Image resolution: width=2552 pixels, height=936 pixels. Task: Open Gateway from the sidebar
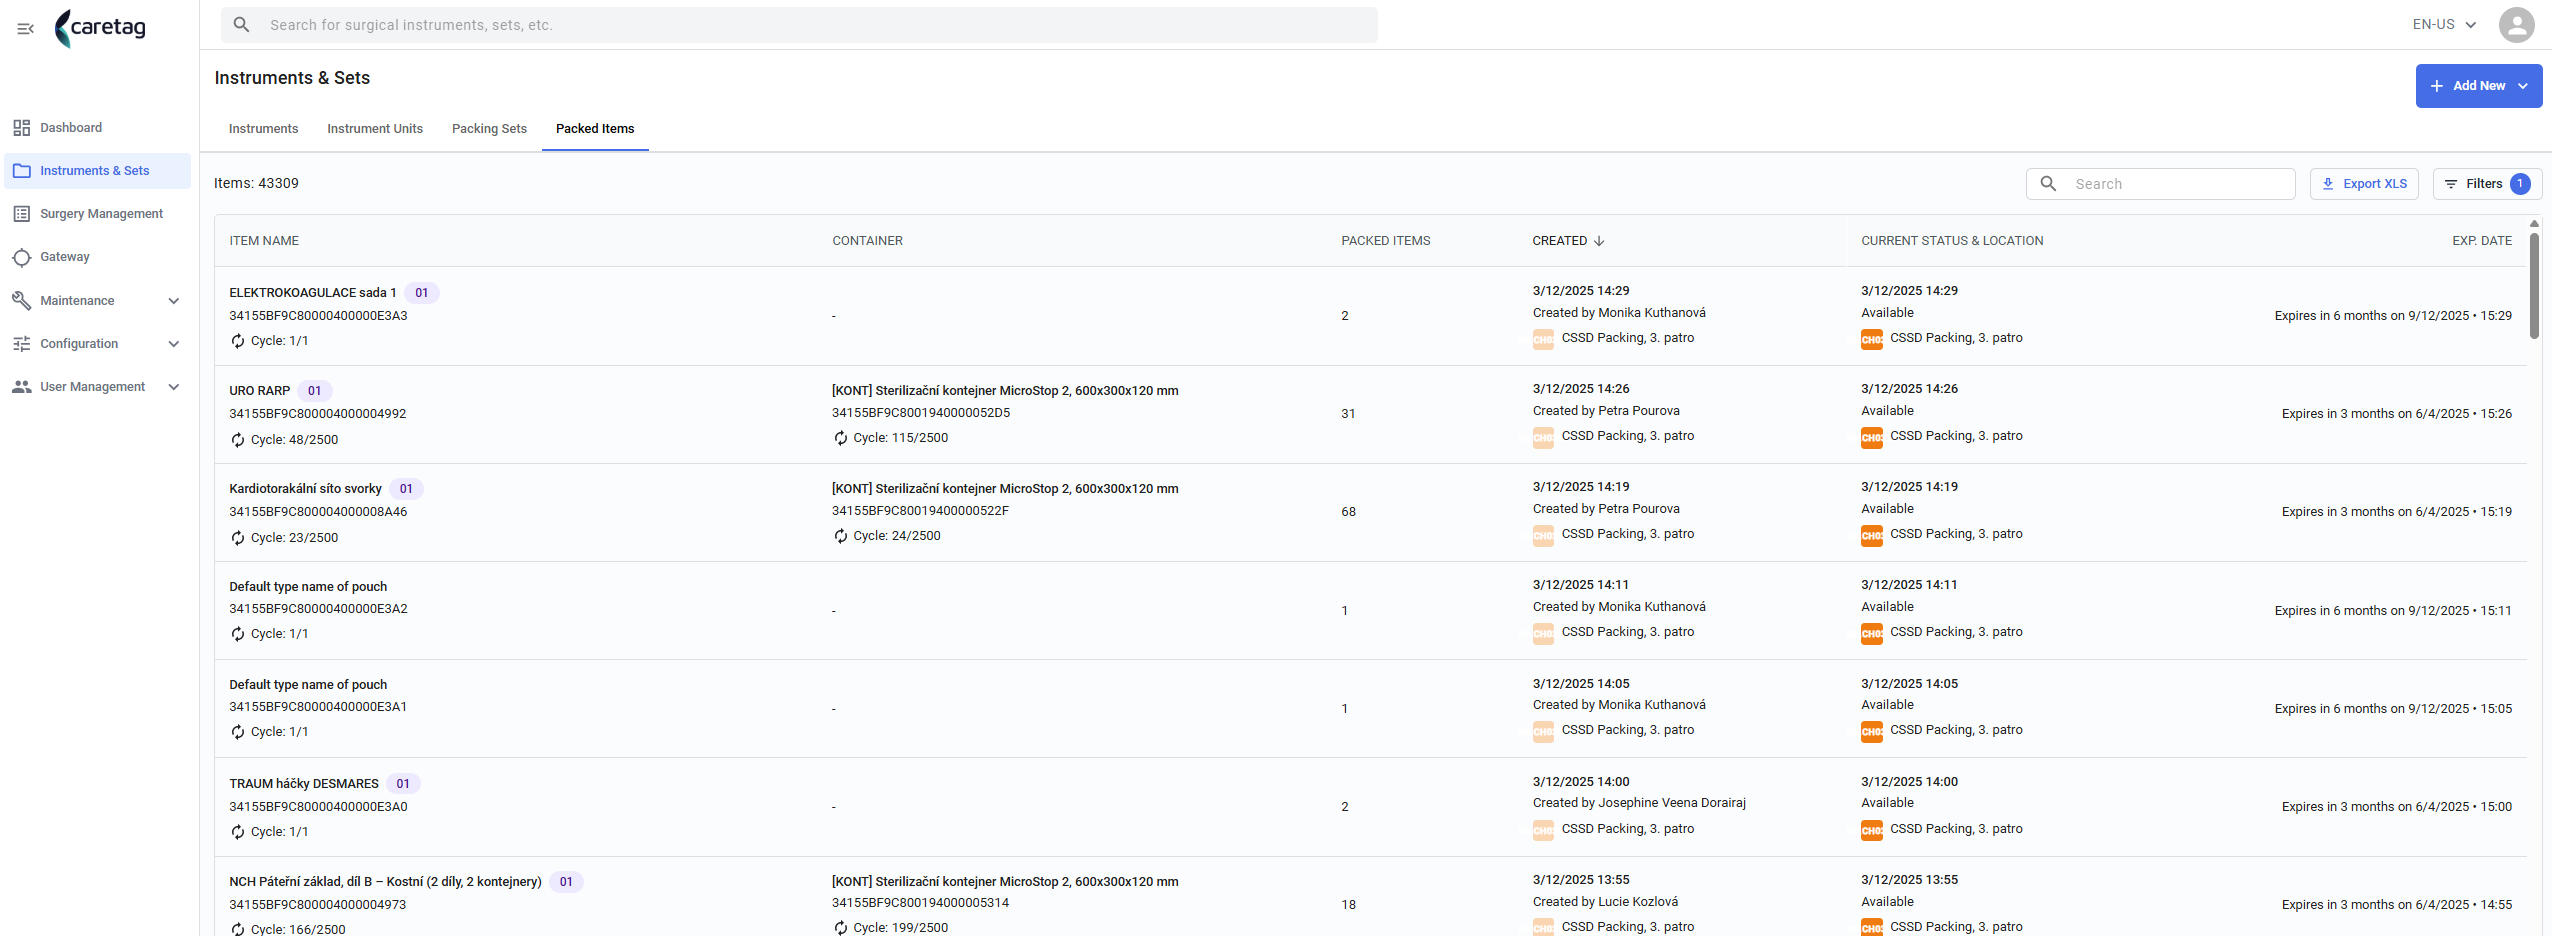click(97, 257)
